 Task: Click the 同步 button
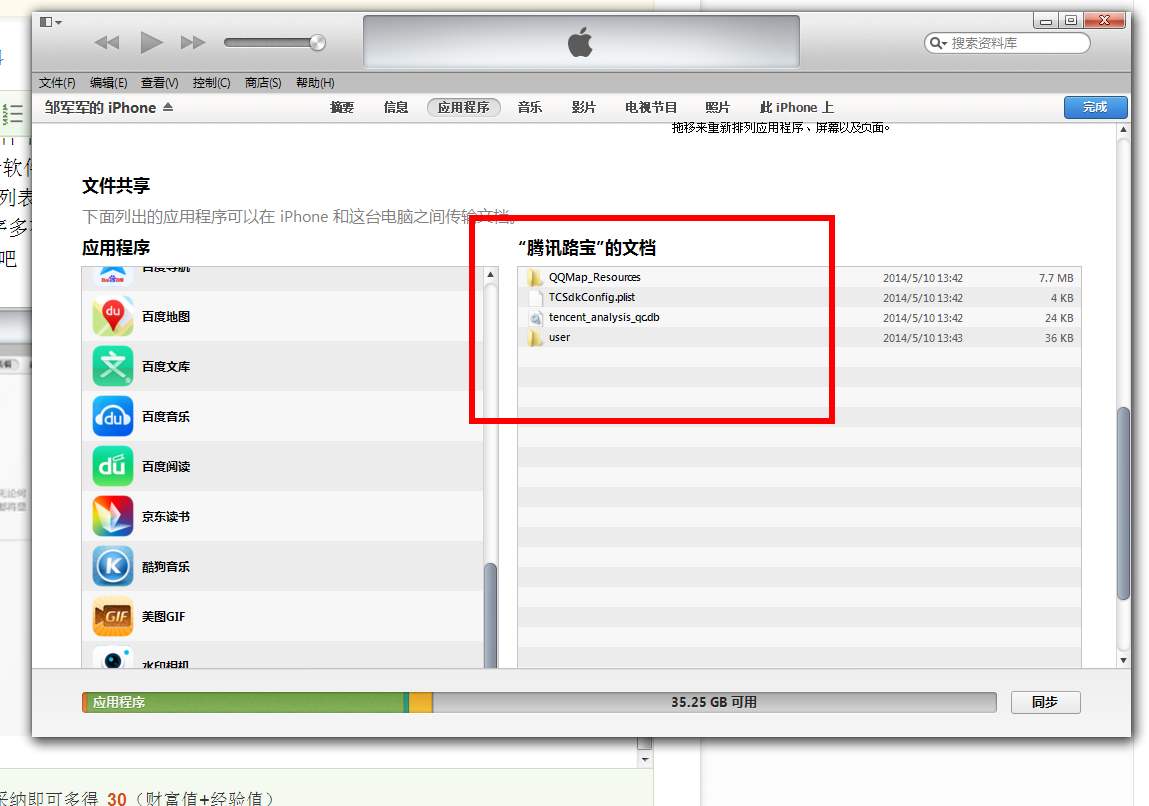(1045, 702)
